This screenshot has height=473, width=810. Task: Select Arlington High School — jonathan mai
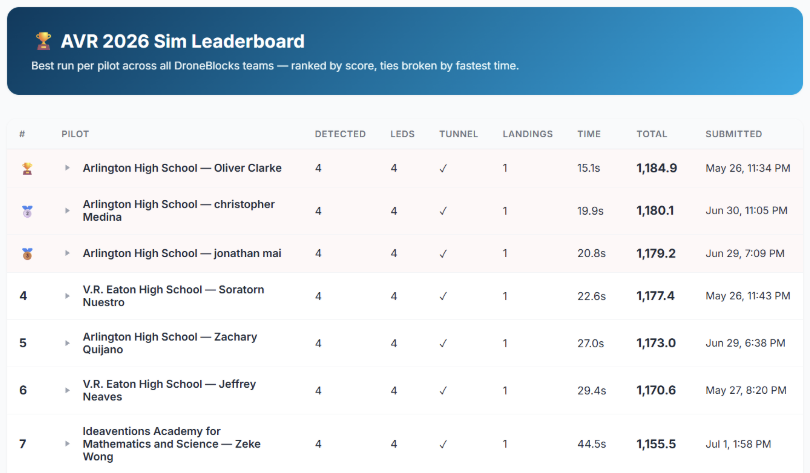[x=182, y=253]
